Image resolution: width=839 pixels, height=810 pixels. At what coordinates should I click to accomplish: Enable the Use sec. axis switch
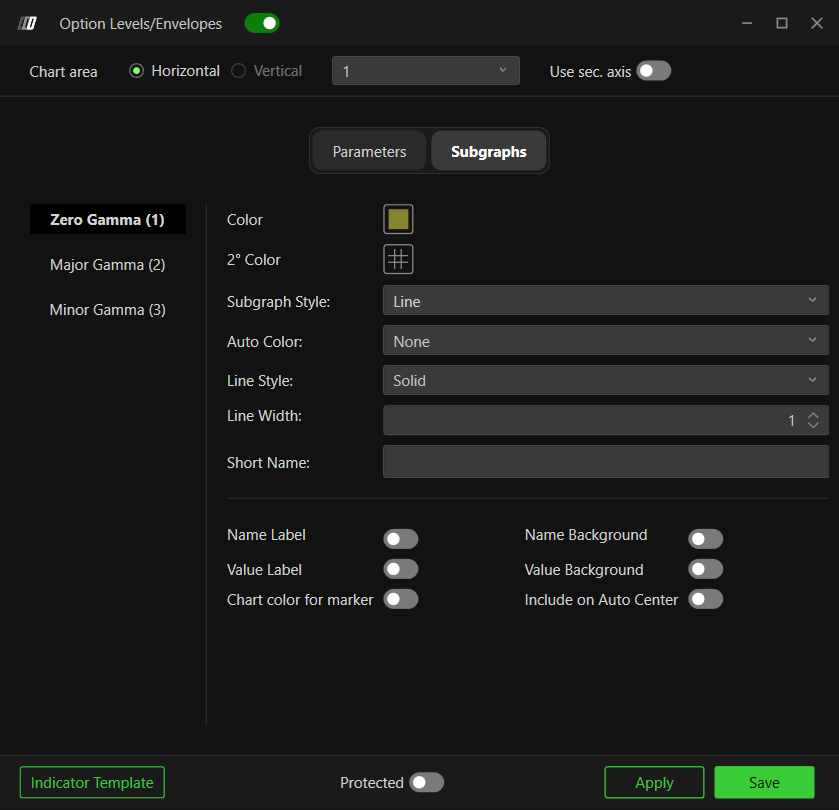point(653,71)
